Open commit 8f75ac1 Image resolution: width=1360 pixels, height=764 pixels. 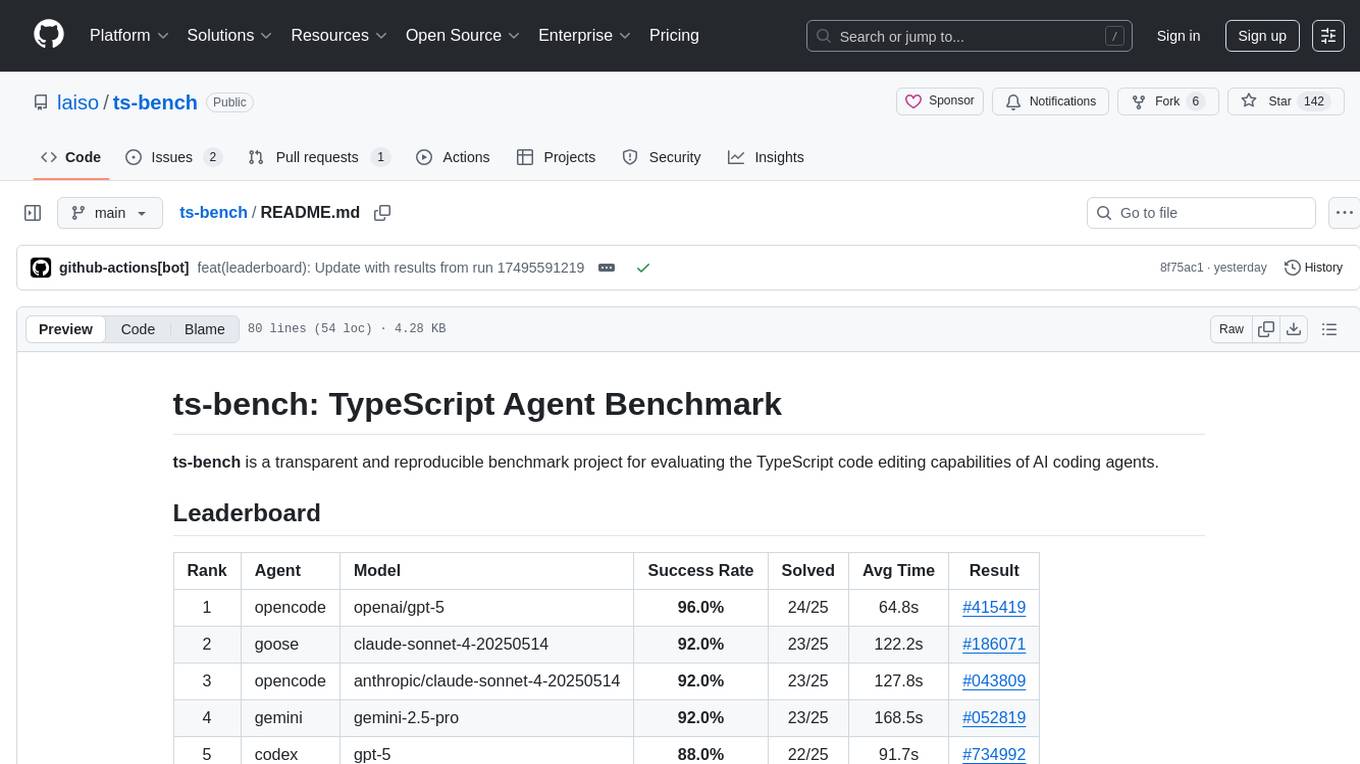[1181, 268]
